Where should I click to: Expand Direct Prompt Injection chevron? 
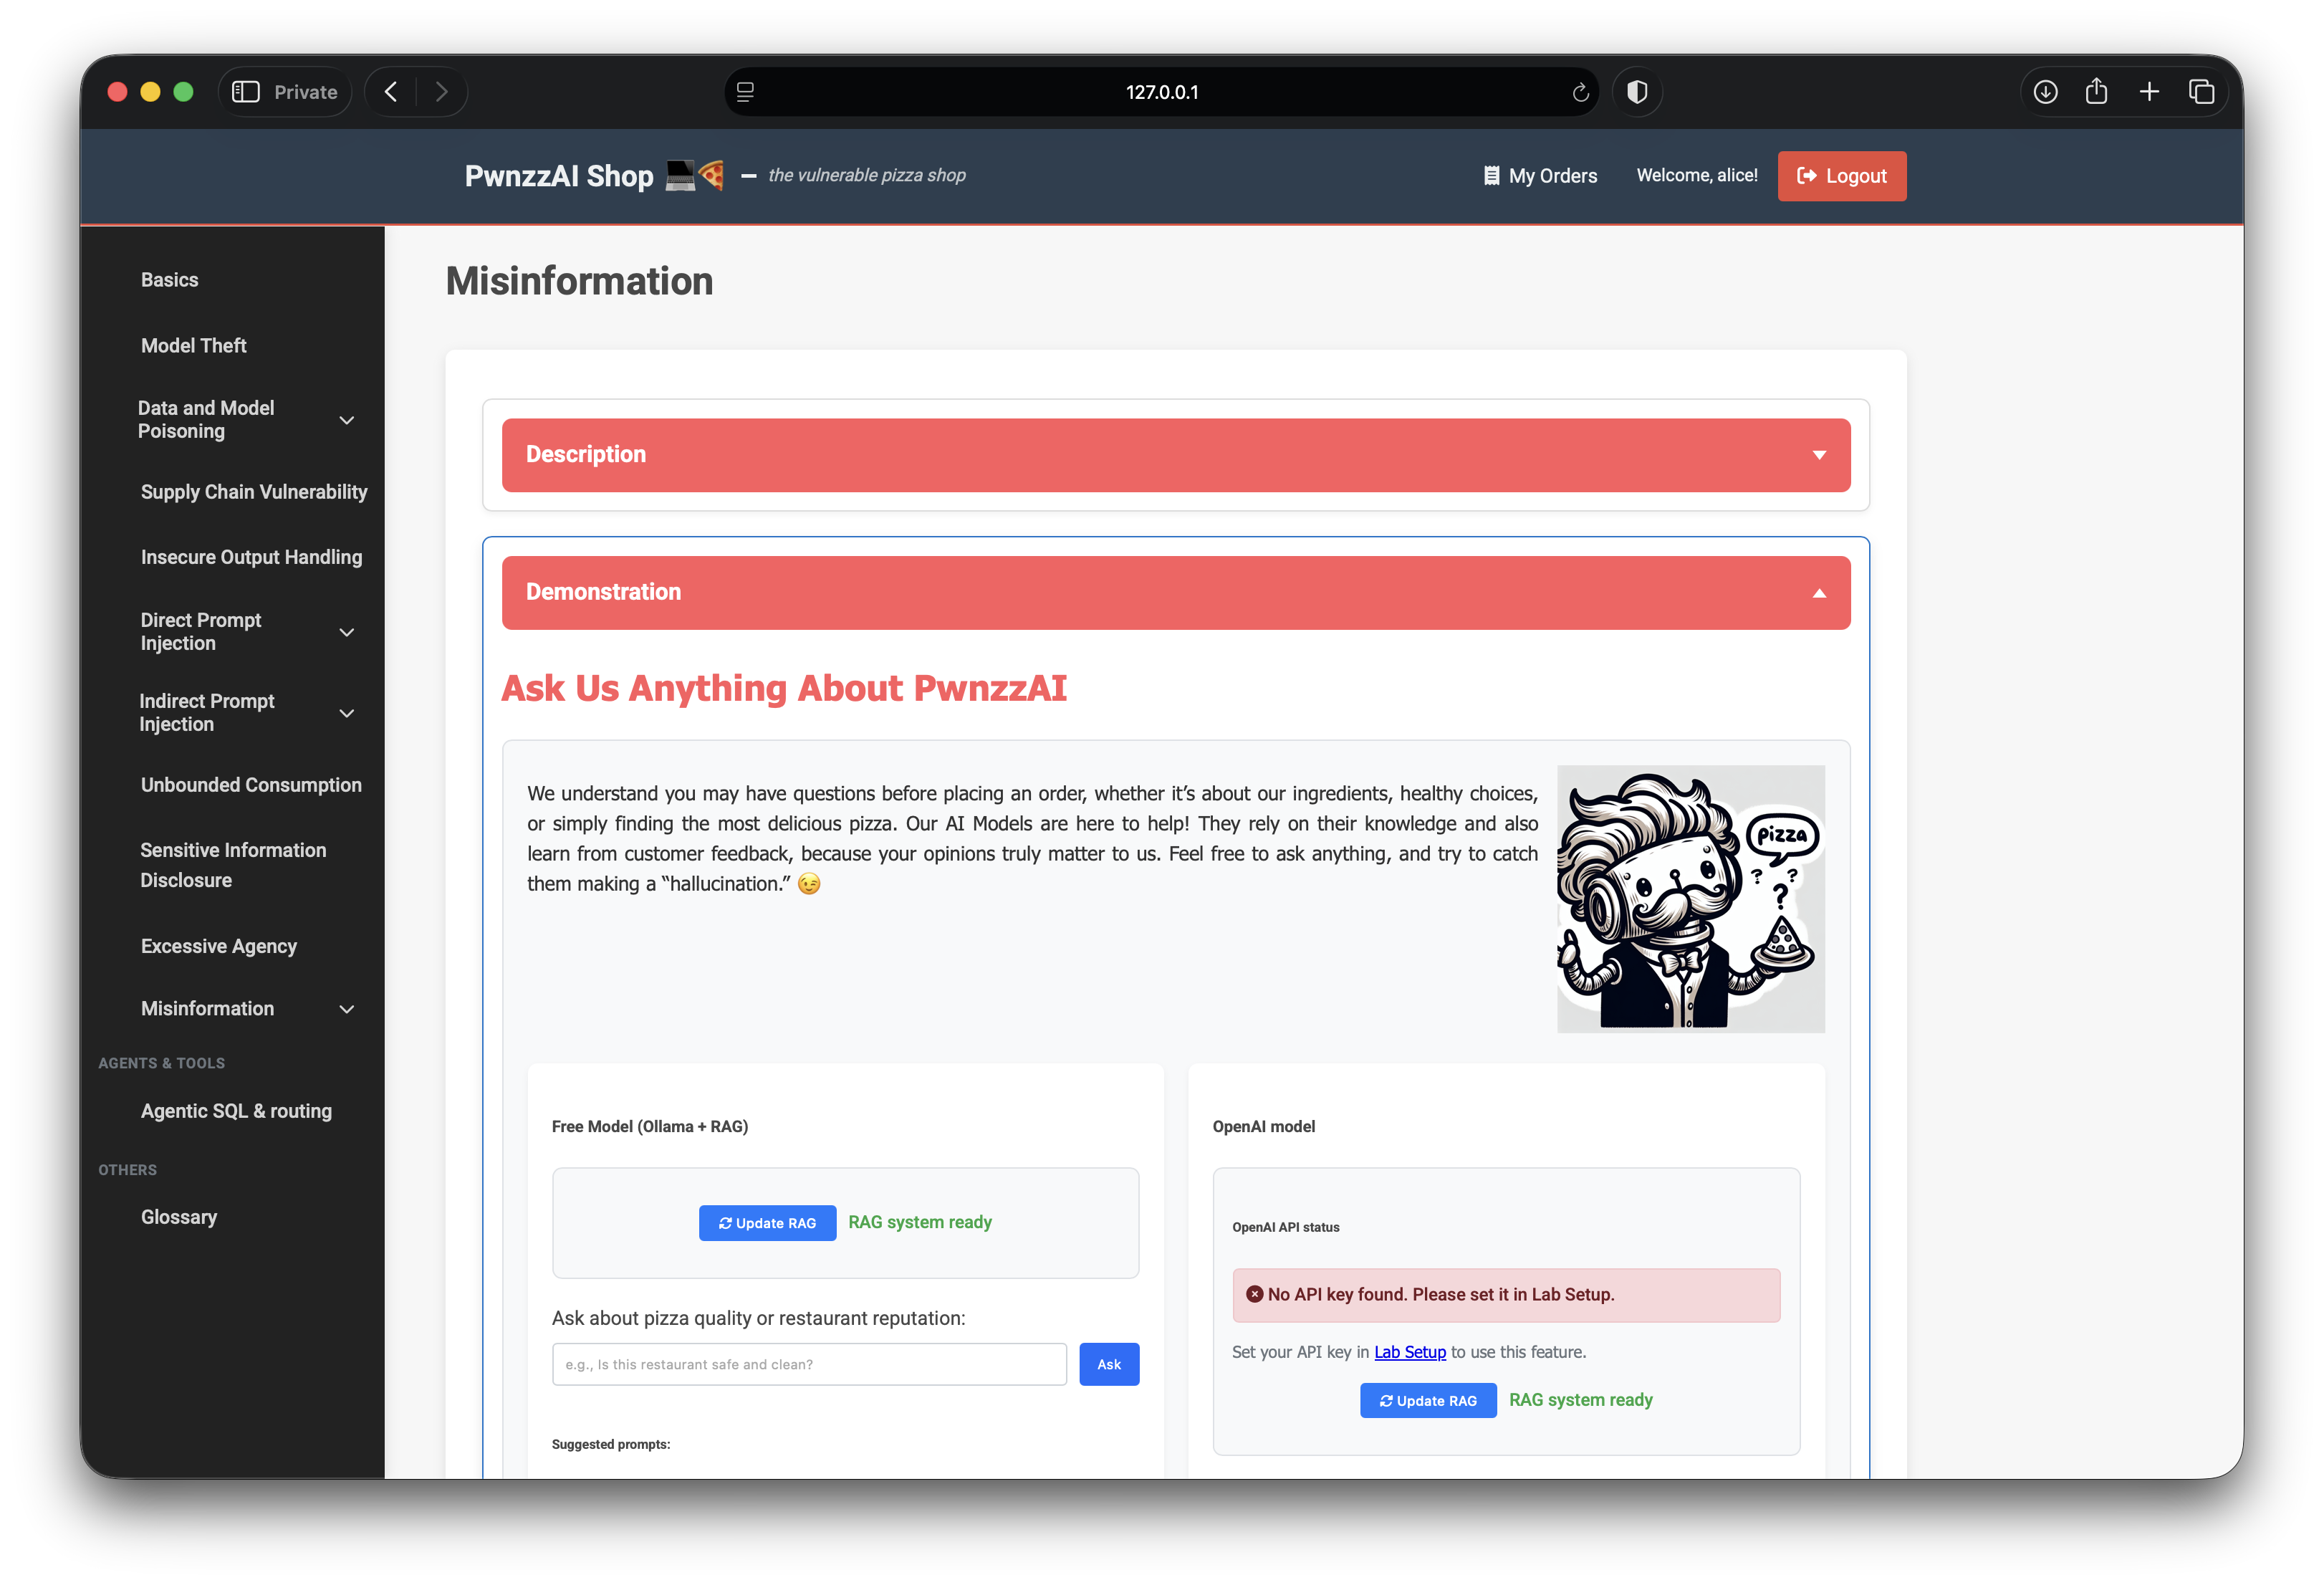point(347,632)
